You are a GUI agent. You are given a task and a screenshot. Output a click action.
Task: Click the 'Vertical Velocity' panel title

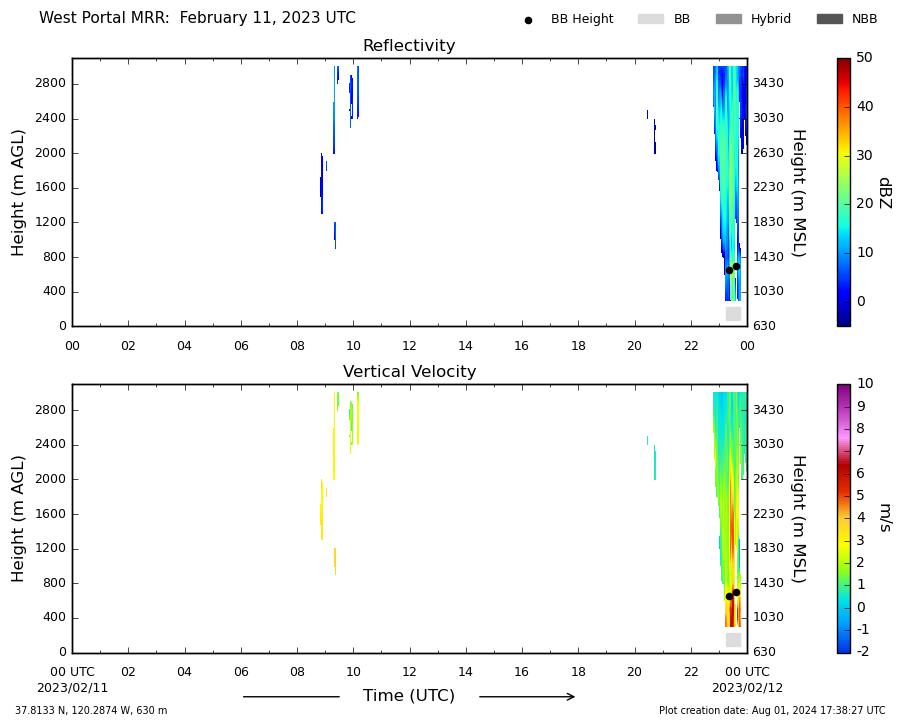pos(409,371)
